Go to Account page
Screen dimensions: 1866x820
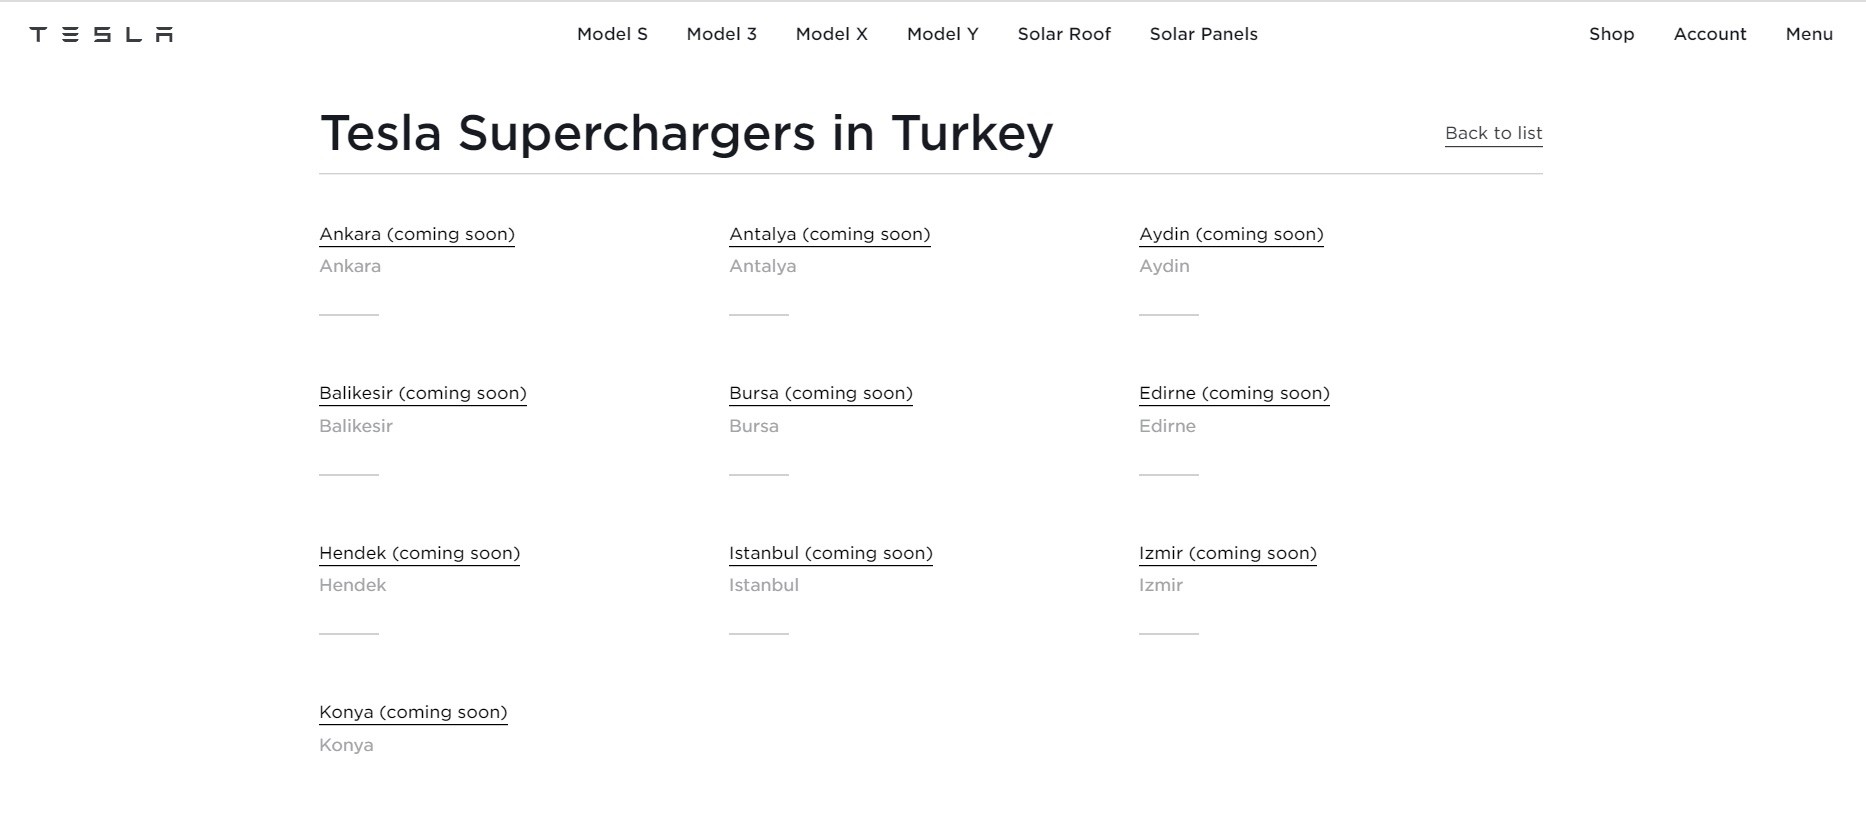click(x=1709, y=34)
